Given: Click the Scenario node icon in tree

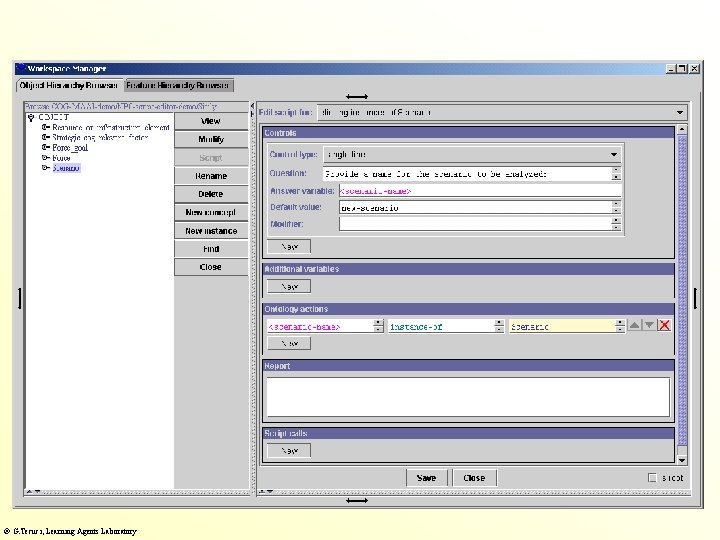Looking at the screenshot, I should [46, 168].
